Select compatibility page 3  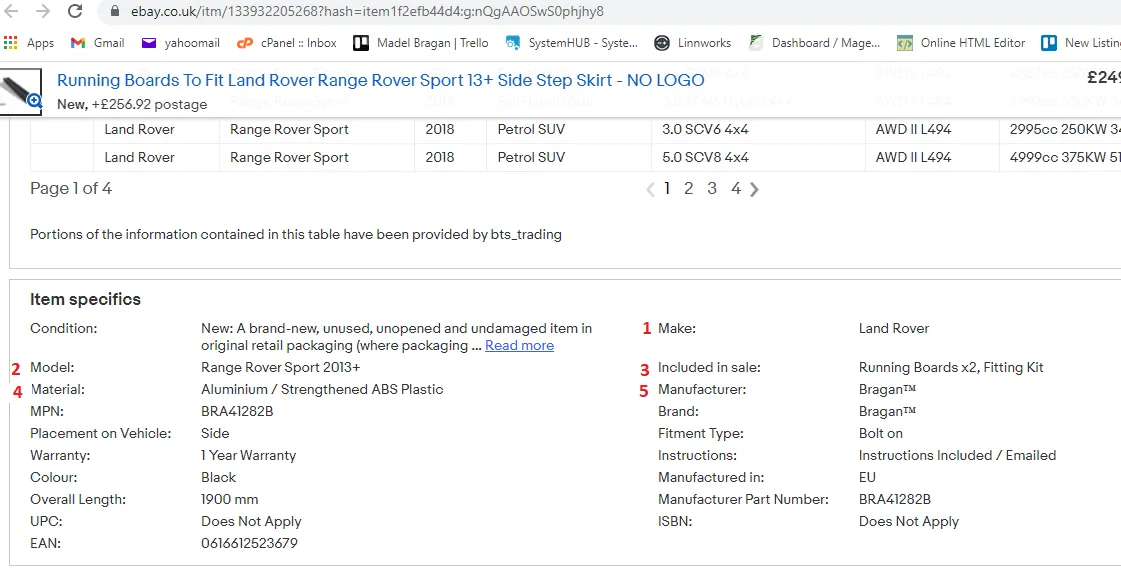click(712, 189)
